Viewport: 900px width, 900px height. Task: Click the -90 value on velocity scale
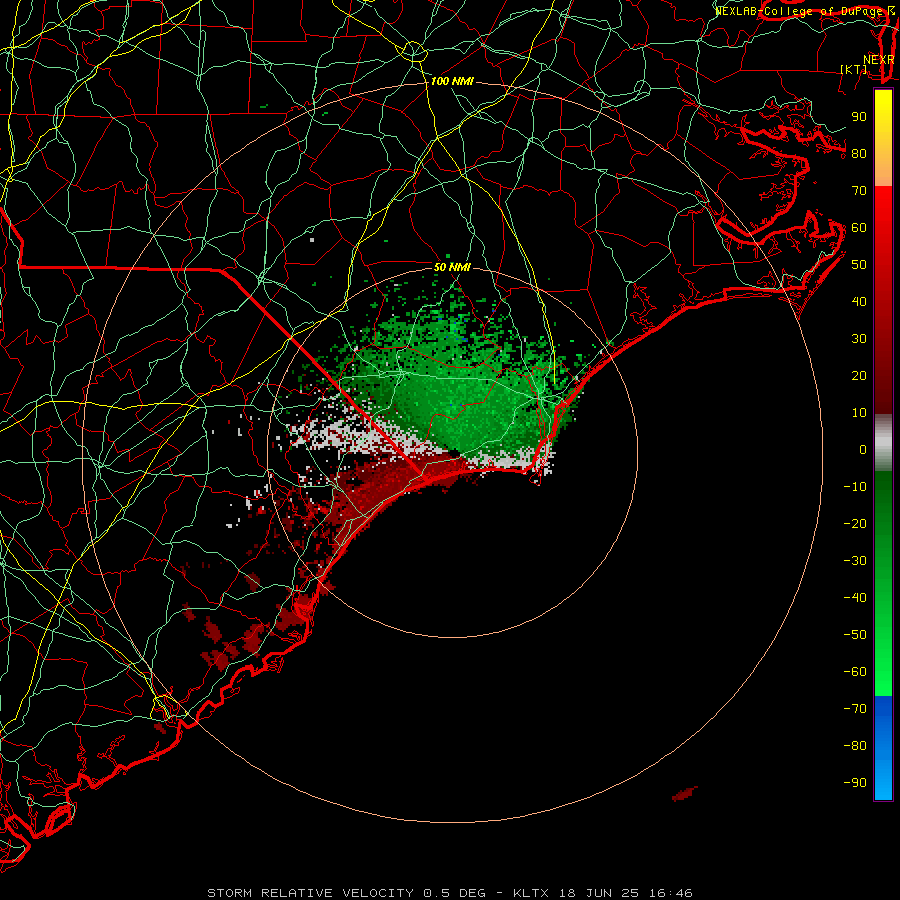[855, 783]
